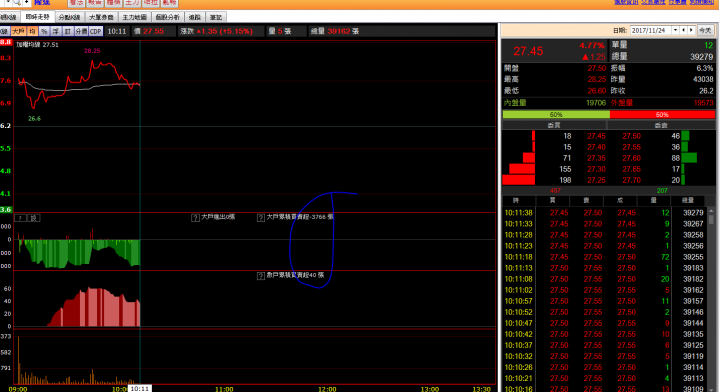This screenshot has width=720, height=392.
Task: Click ask quantity 88 in order book
Action: coord(675,158)
